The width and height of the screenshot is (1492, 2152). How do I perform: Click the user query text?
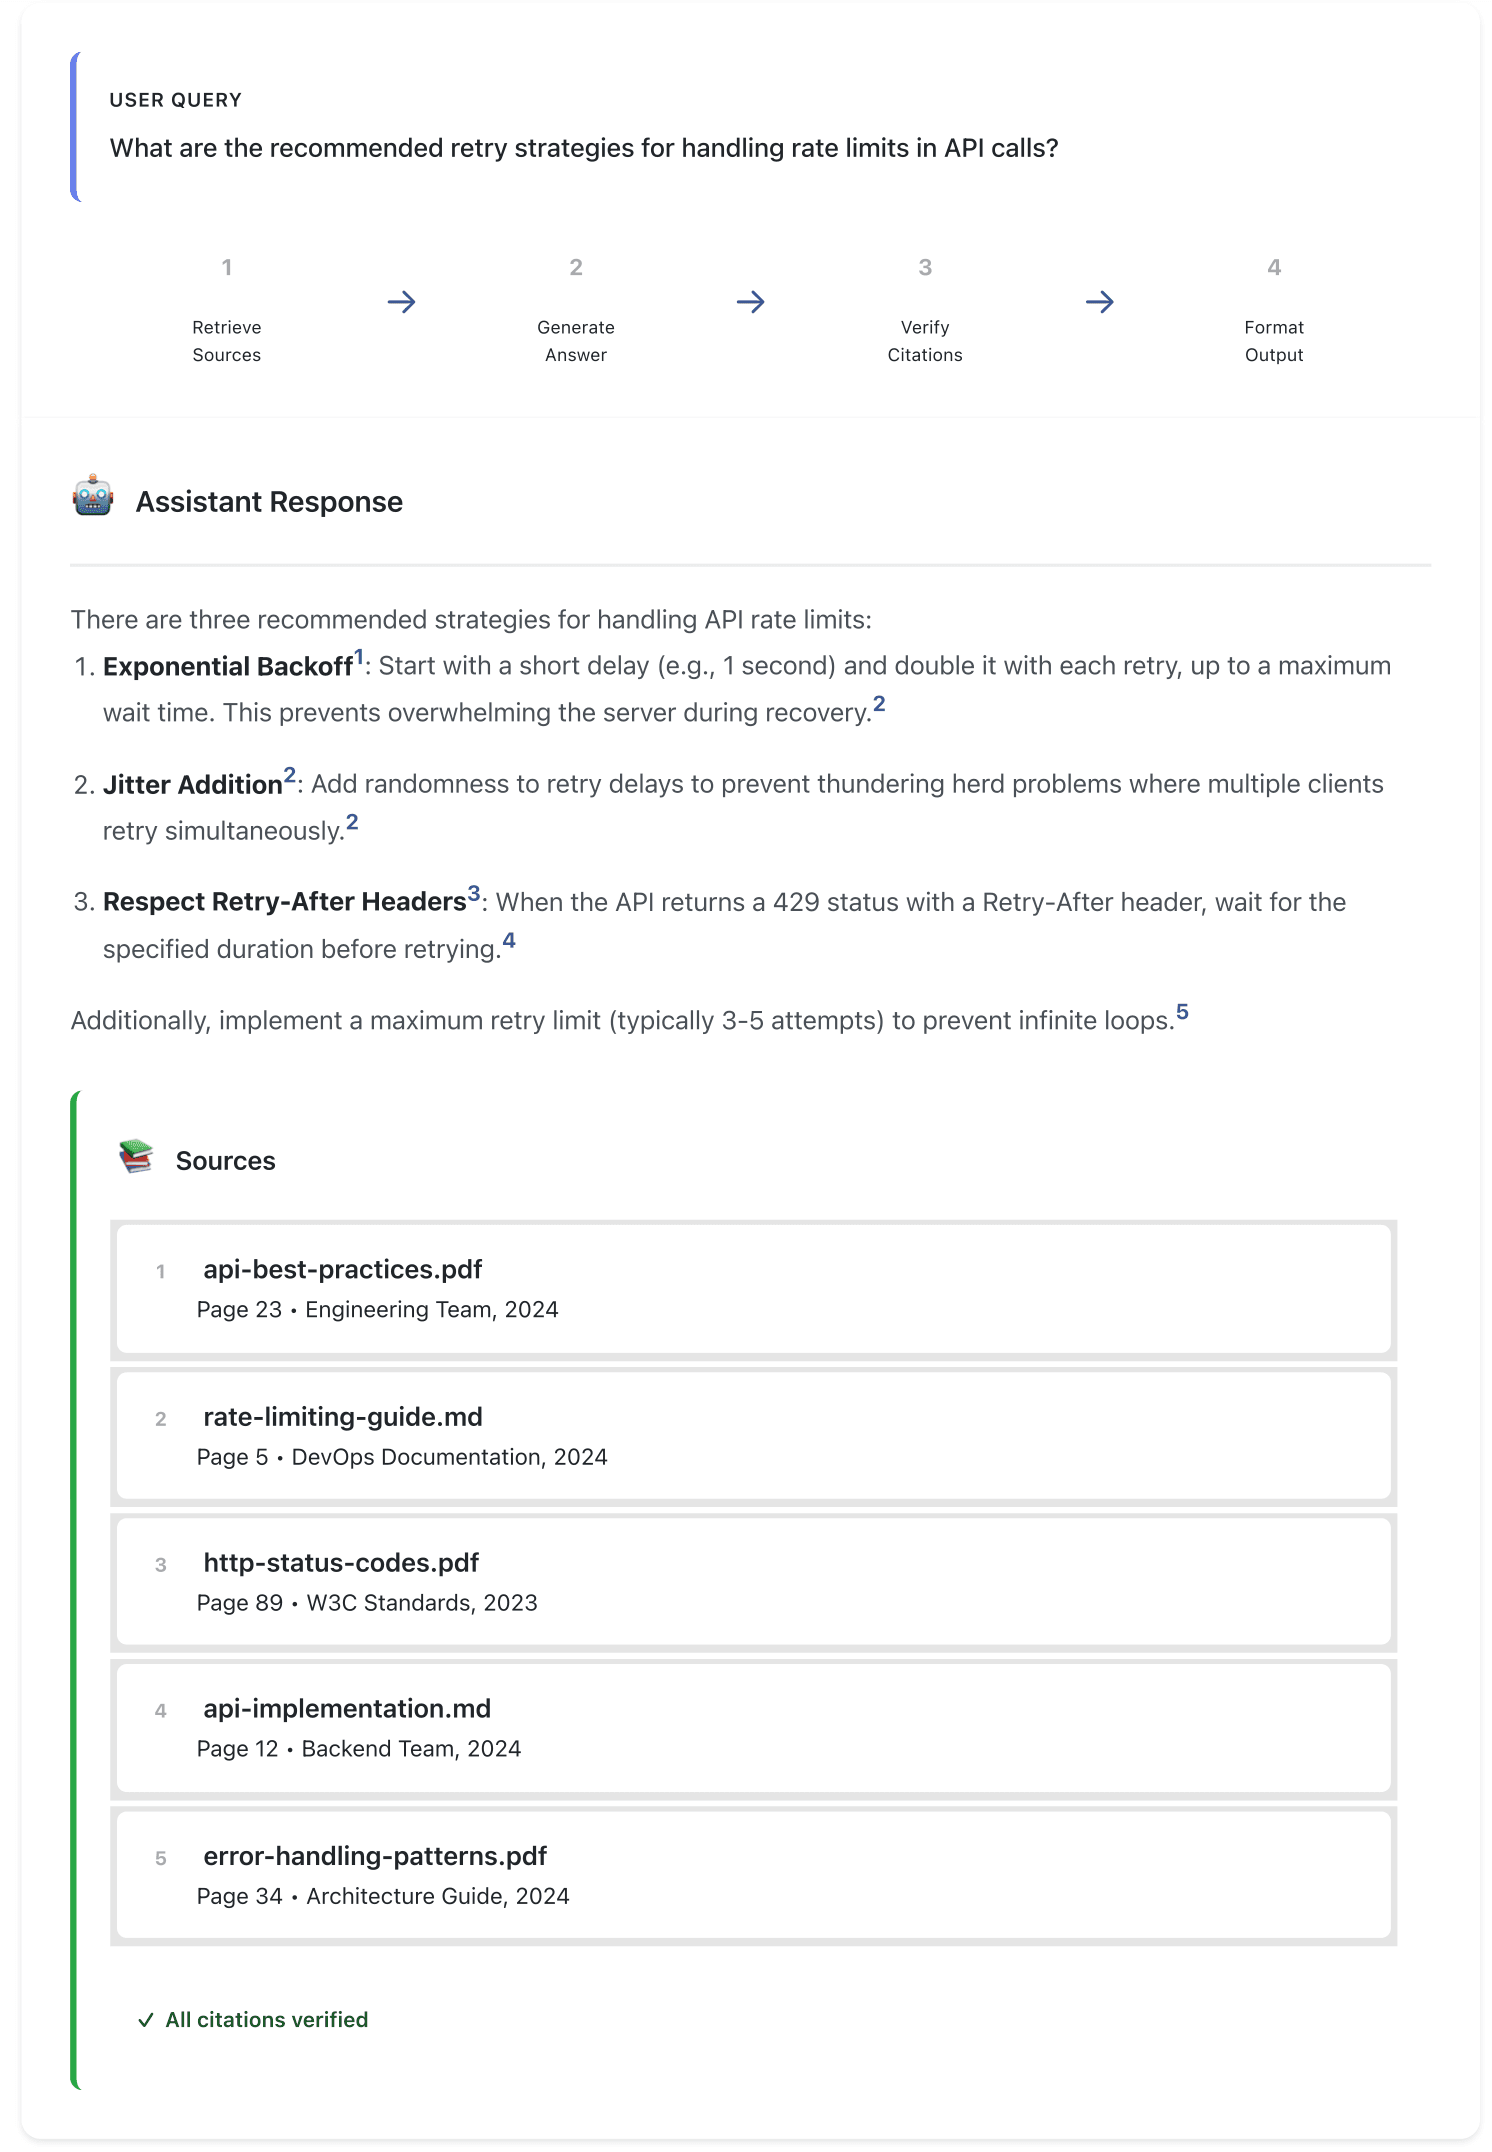[x=584, y=148]
